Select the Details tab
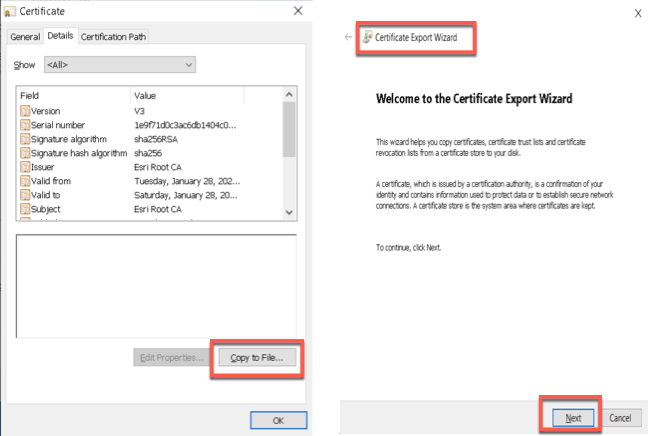 (x=60, y=36)
